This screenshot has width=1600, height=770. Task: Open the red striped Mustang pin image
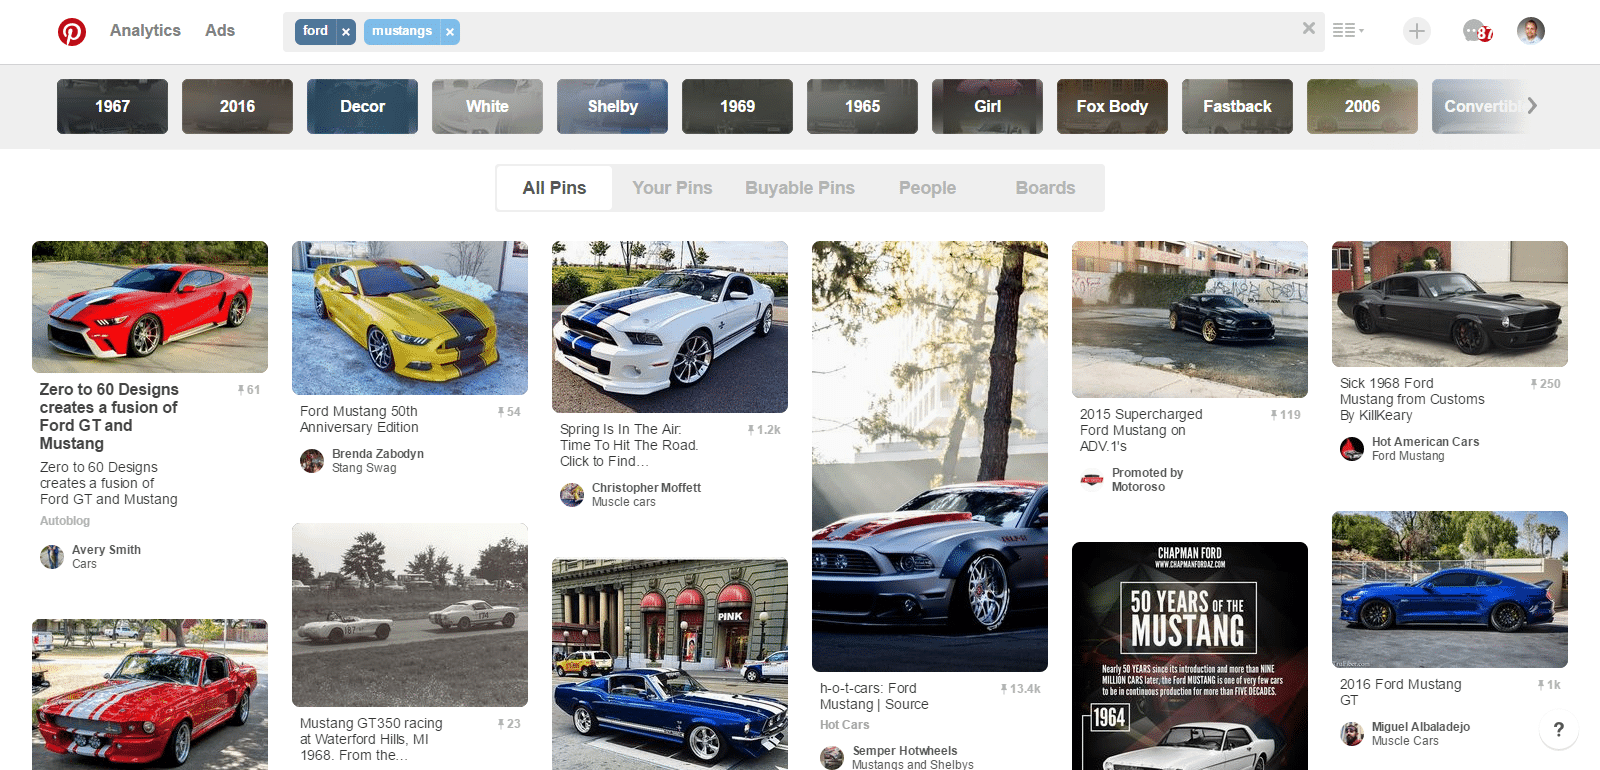pyautogui.click(x=150, y=694)
